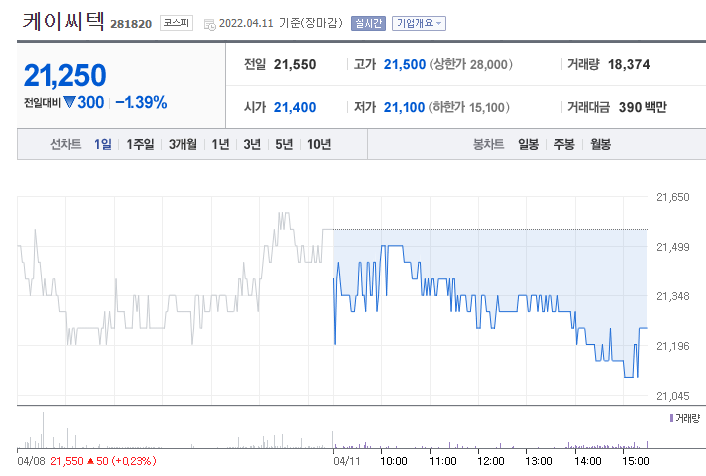Click the 12:00 time axis label

tap(491, 461)
